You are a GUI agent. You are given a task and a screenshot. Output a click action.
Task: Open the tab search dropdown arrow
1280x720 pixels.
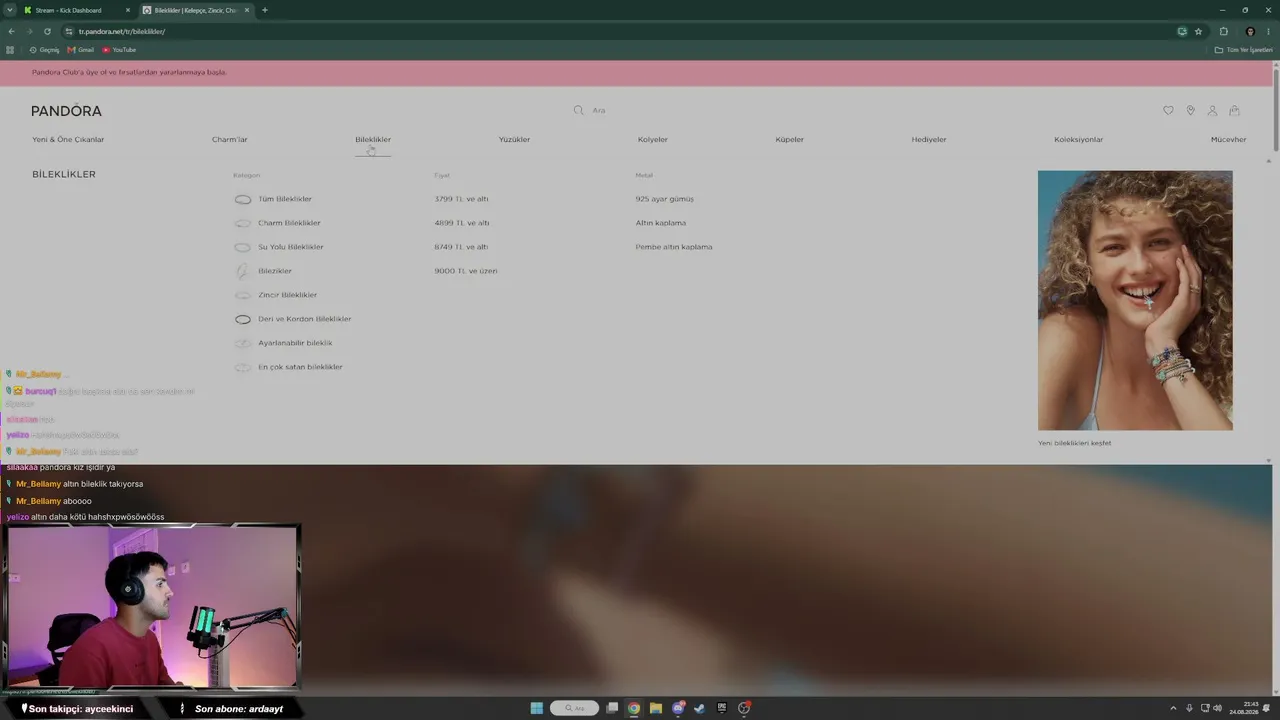point(10,10)
